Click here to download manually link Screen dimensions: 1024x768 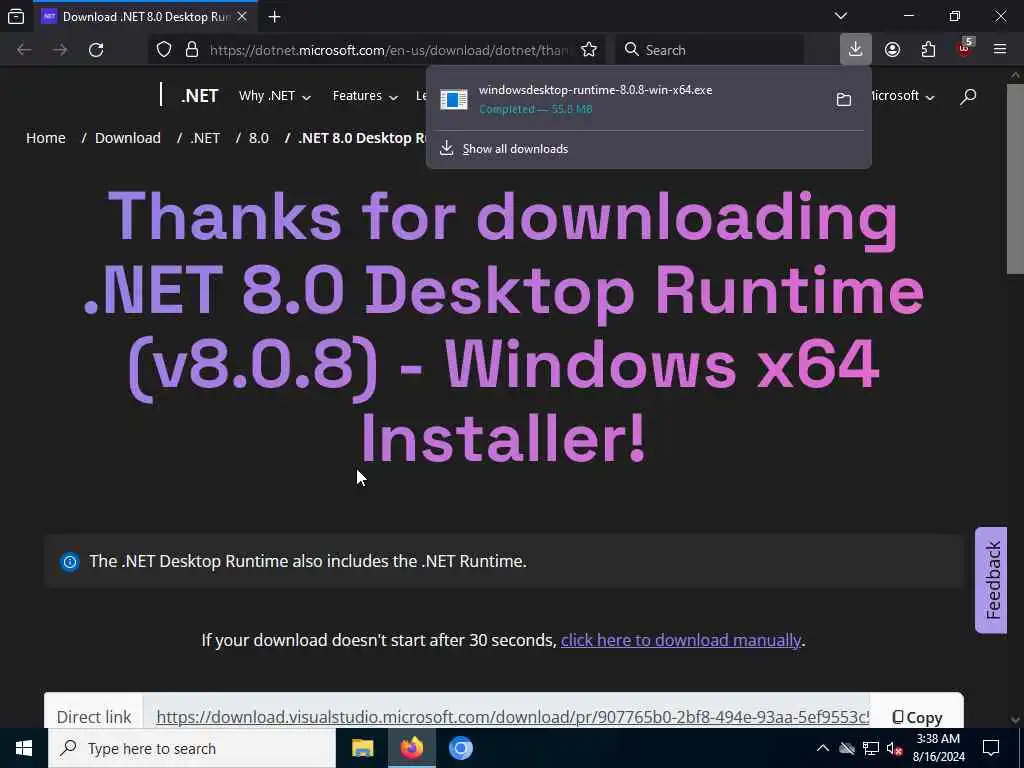coord(680,640)
